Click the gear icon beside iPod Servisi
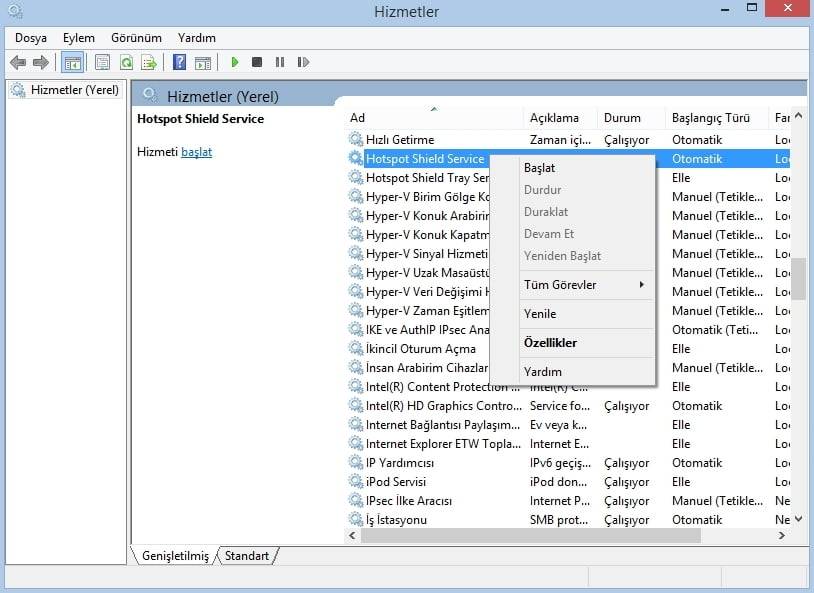Screen dimensions: 814x593 [x=356, y=481]
